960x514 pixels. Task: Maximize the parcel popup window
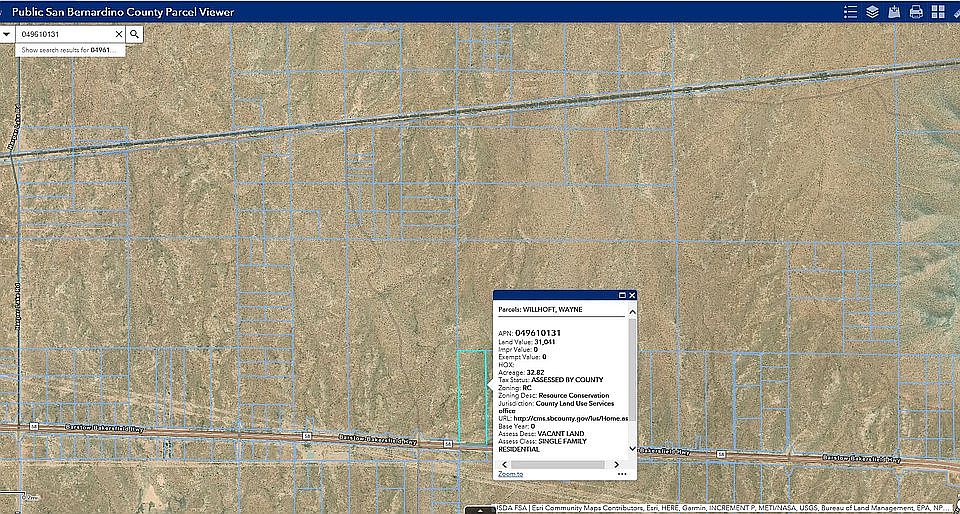coord(623,295)
